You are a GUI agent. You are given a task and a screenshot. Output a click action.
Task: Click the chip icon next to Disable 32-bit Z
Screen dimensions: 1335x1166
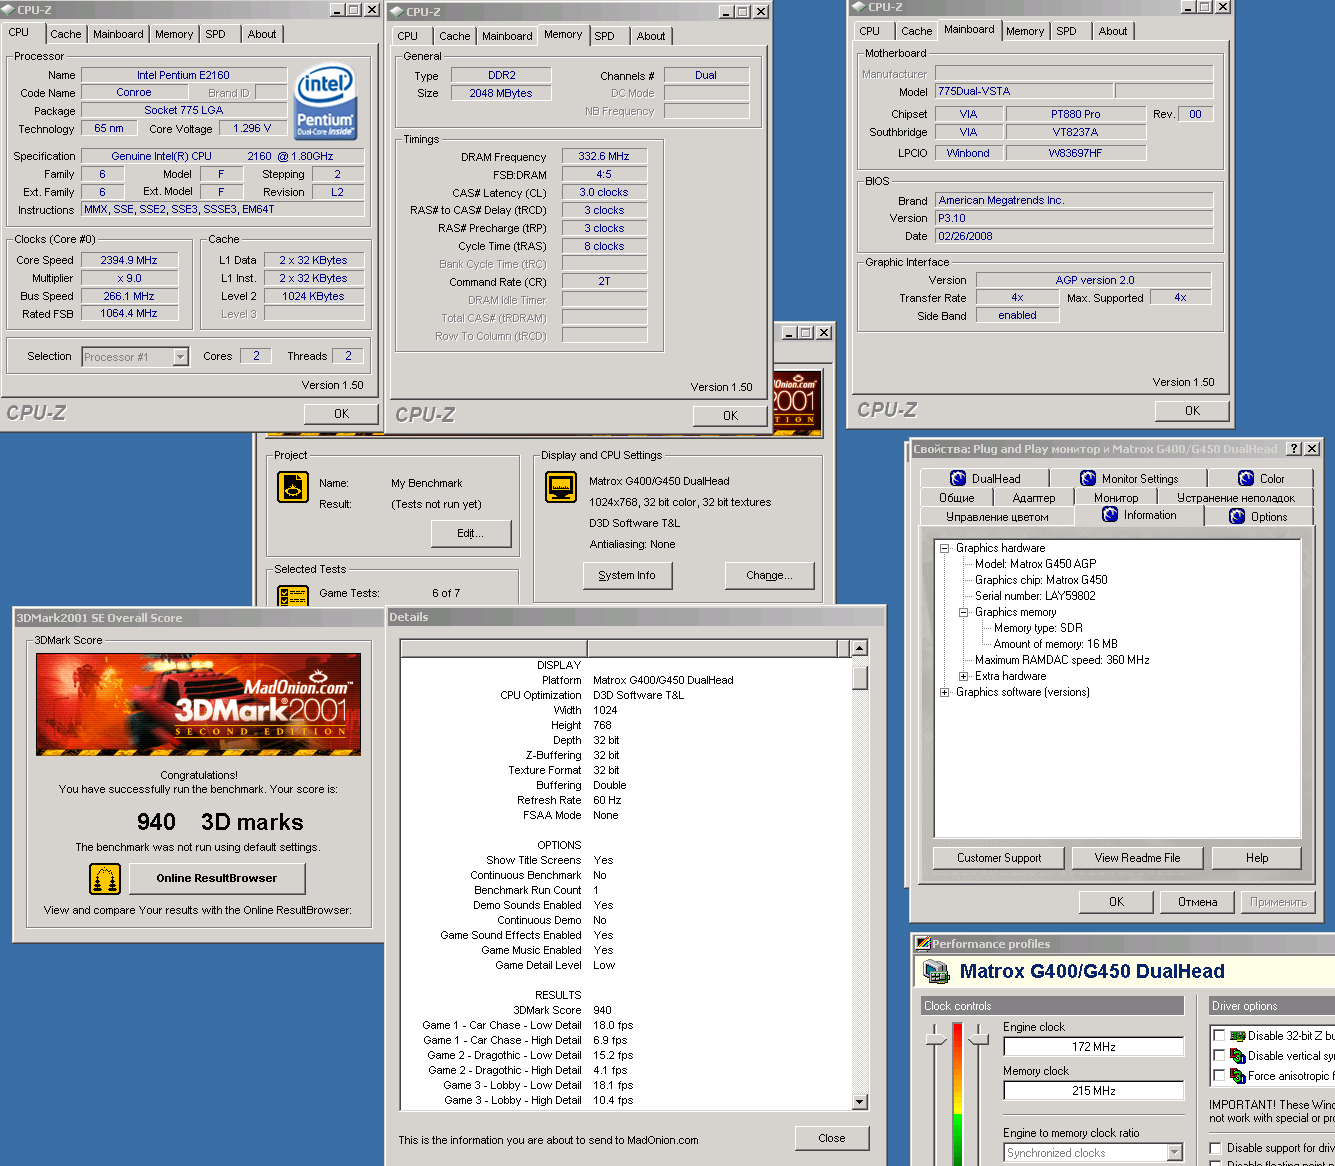(x=1237, y=1036)
